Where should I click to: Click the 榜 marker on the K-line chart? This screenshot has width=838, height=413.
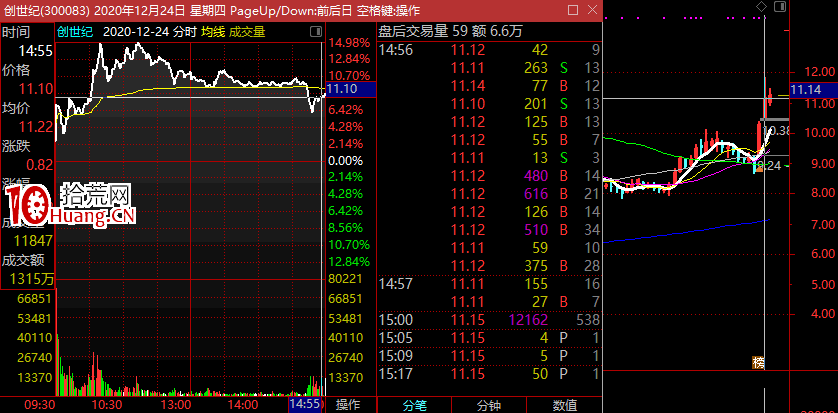759,362
